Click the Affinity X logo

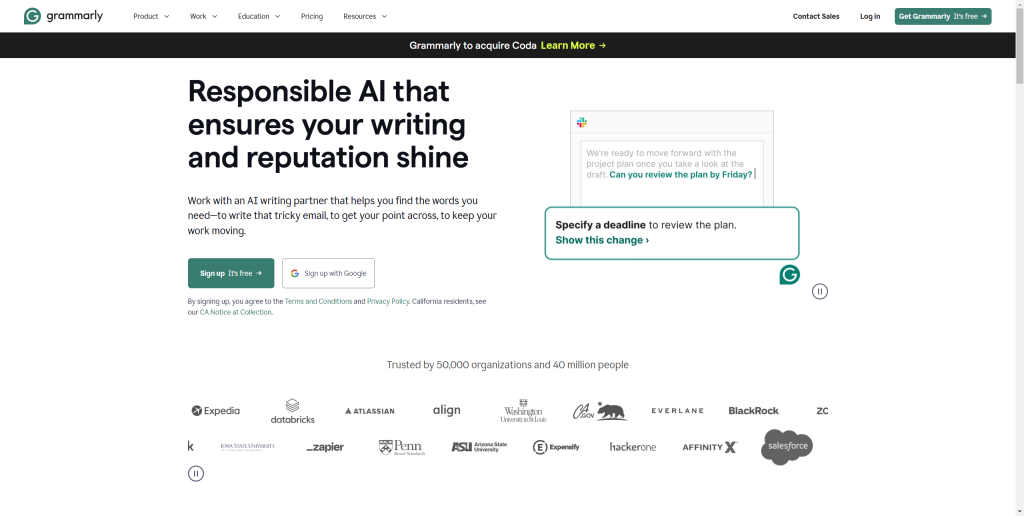(x=710, y=447)
